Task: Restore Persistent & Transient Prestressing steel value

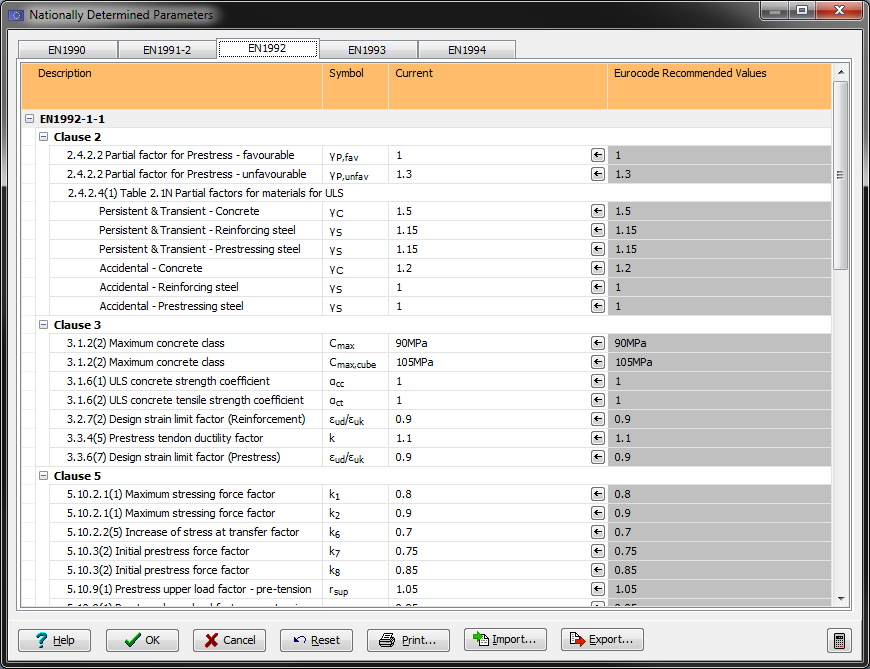Action: point(598,249)
